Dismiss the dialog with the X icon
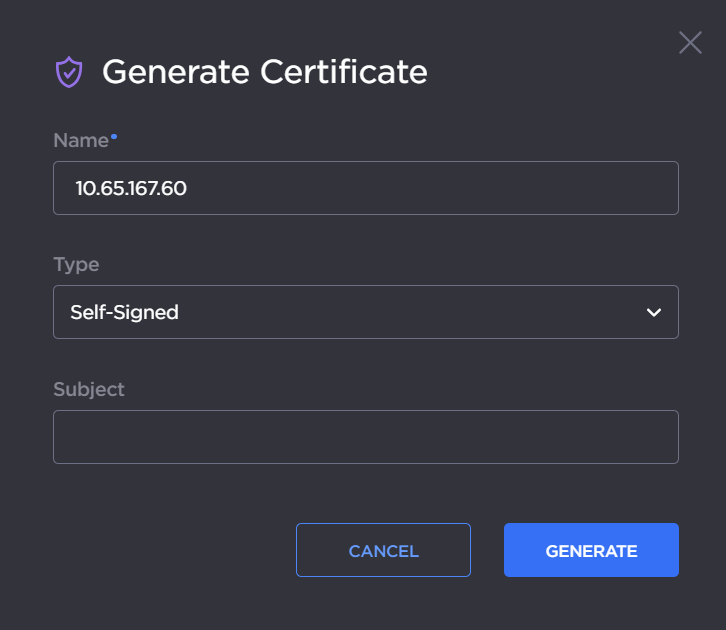 pos(690,42)
